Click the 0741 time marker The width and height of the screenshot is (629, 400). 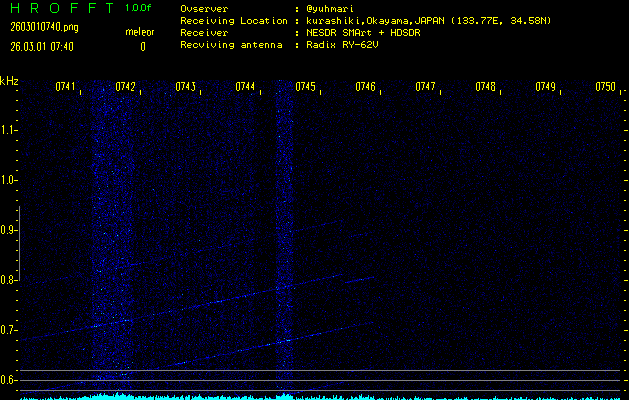[x=65, y=87]
